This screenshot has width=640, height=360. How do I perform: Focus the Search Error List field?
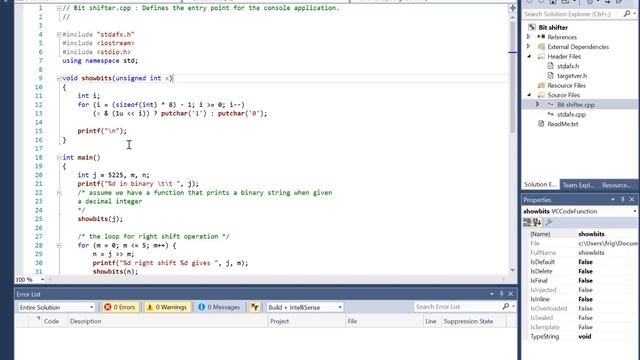pyautogui.click(x=458, y=307)
